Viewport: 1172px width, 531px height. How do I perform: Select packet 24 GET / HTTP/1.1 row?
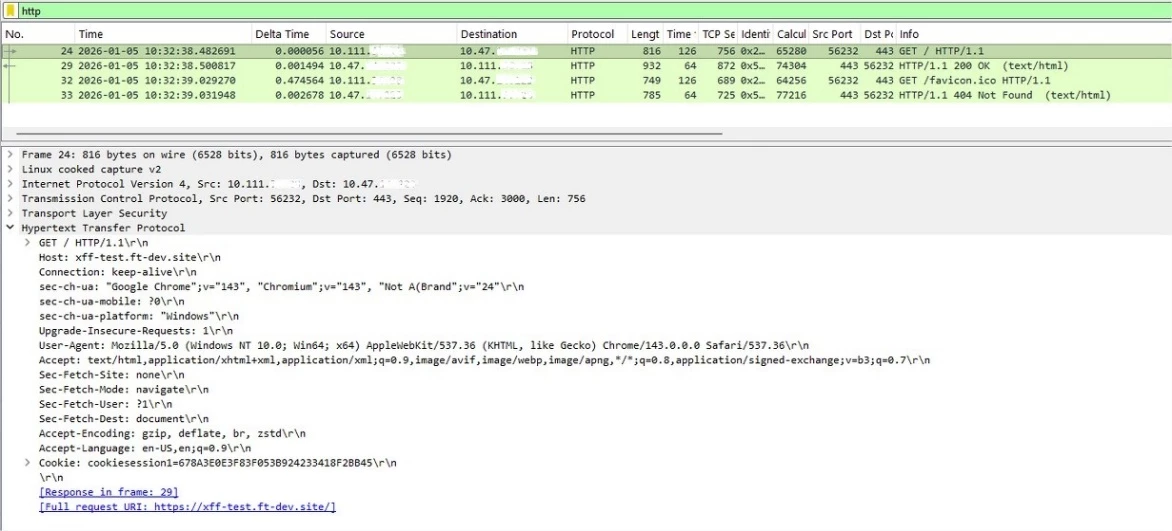tap(587, 52)
